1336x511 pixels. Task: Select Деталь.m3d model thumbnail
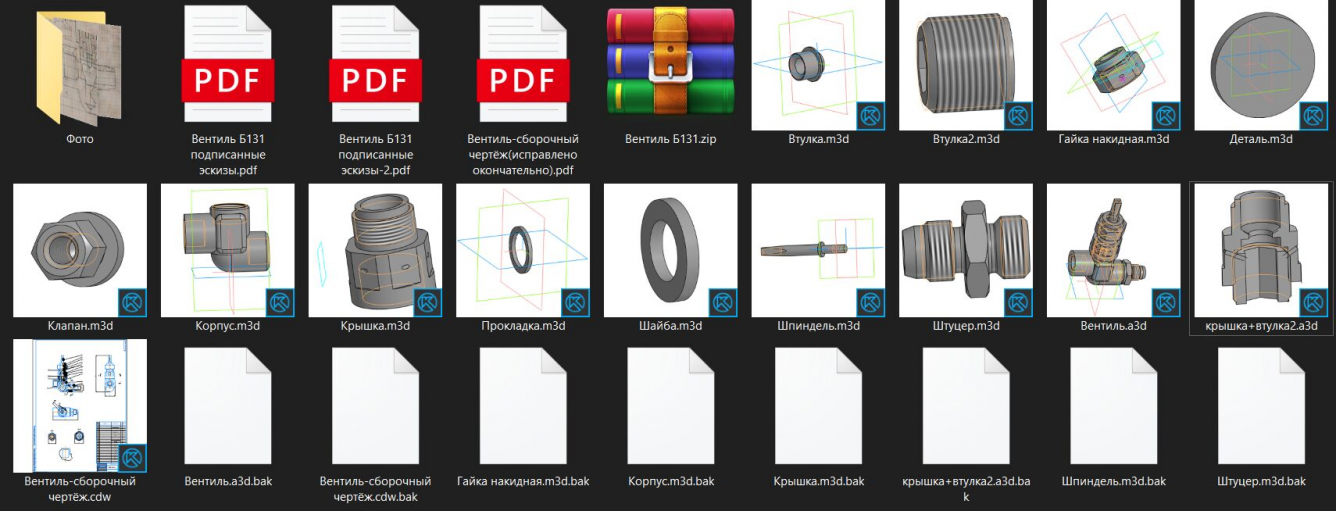tap(1261, 64)
